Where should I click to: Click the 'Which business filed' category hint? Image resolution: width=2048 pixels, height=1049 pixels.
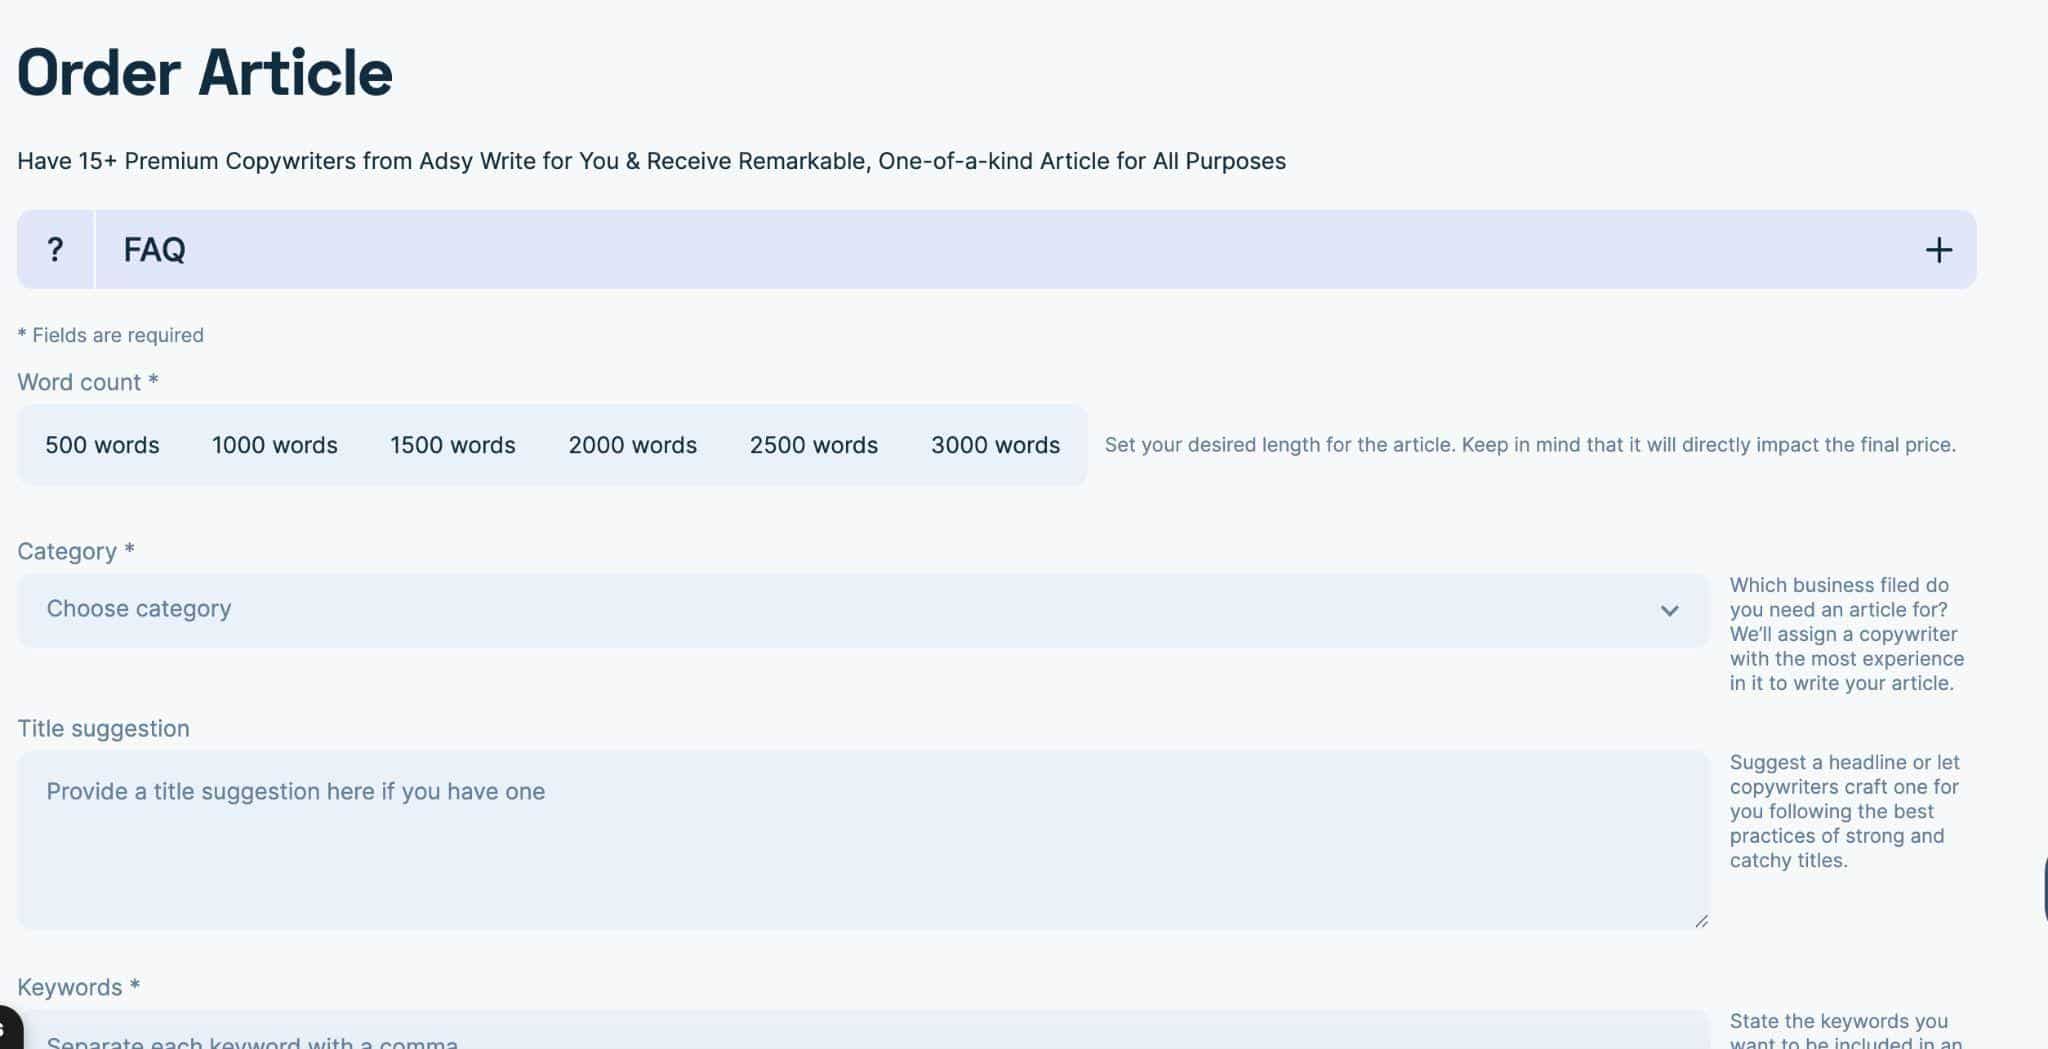[x=1846, y=634]
